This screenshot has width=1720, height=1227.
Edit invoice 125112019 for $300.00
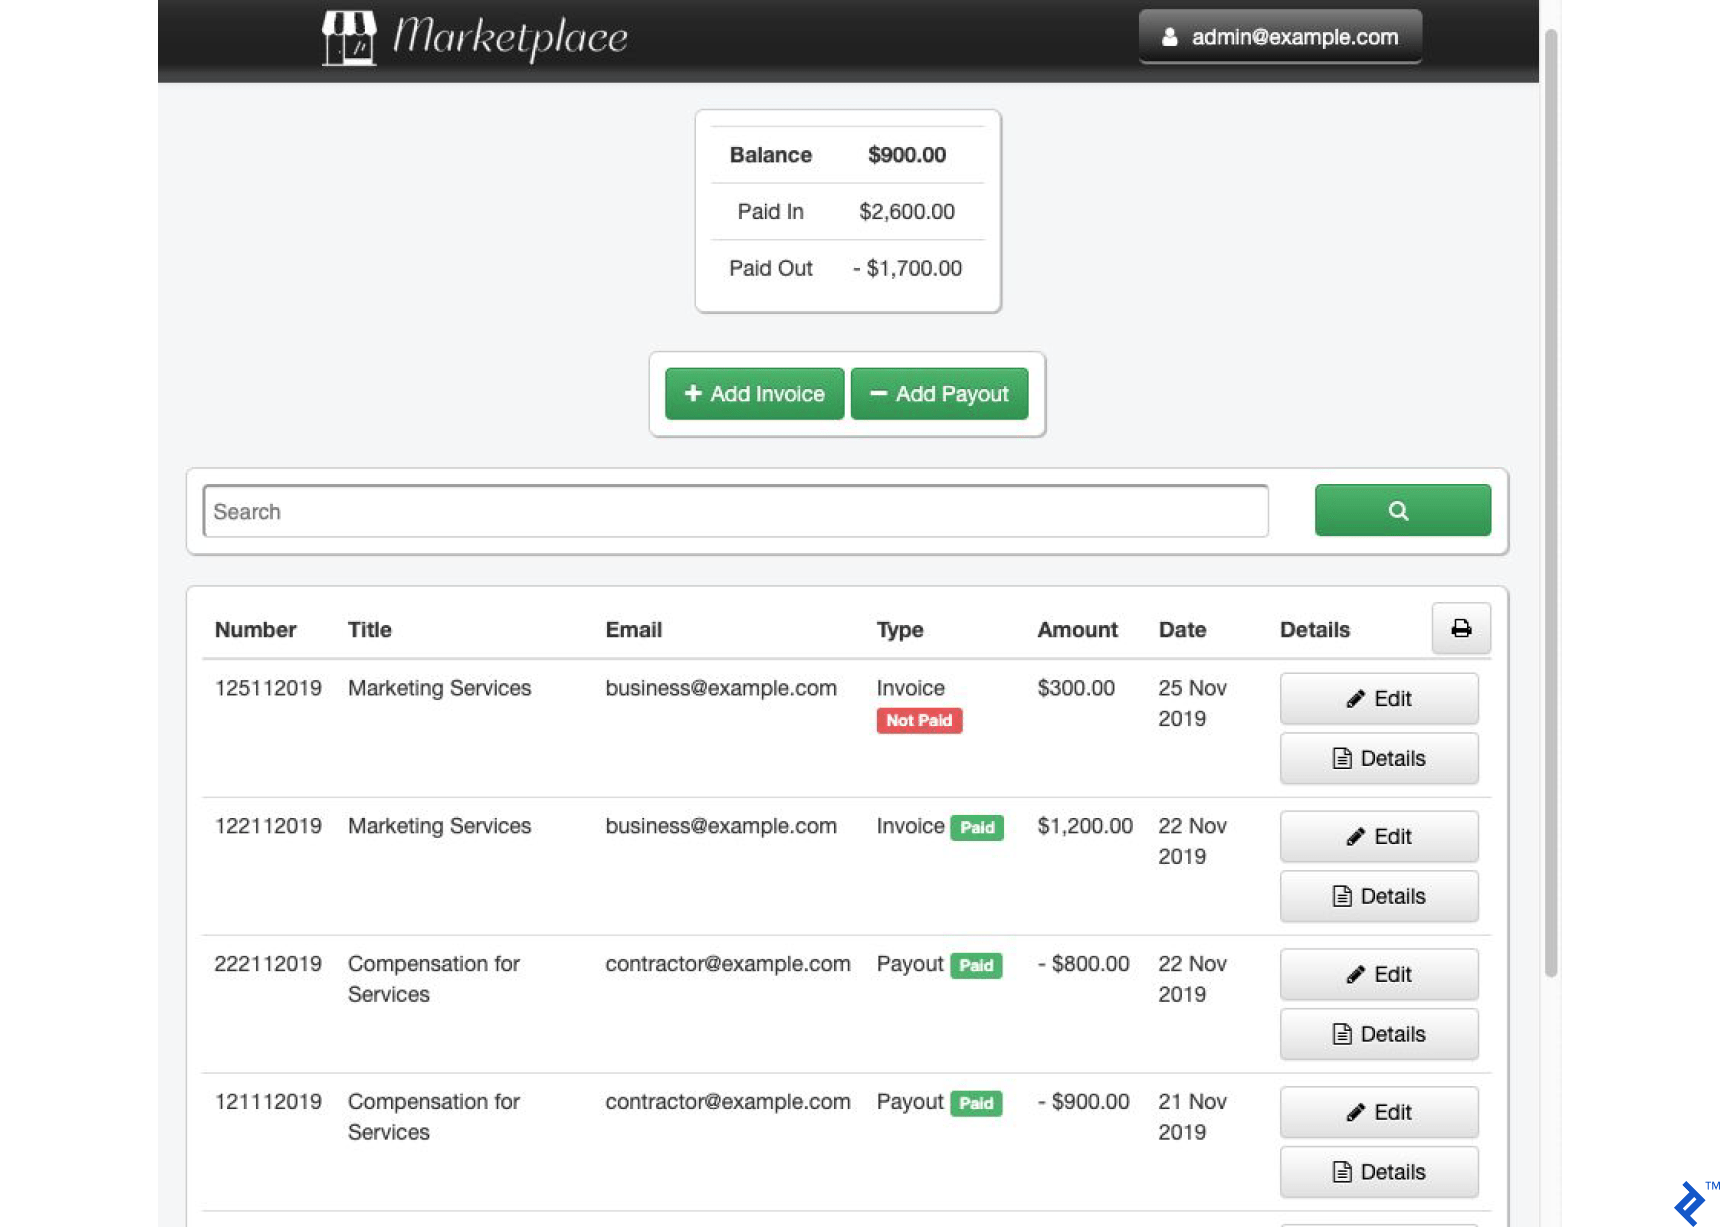[x=1378, y=699]
